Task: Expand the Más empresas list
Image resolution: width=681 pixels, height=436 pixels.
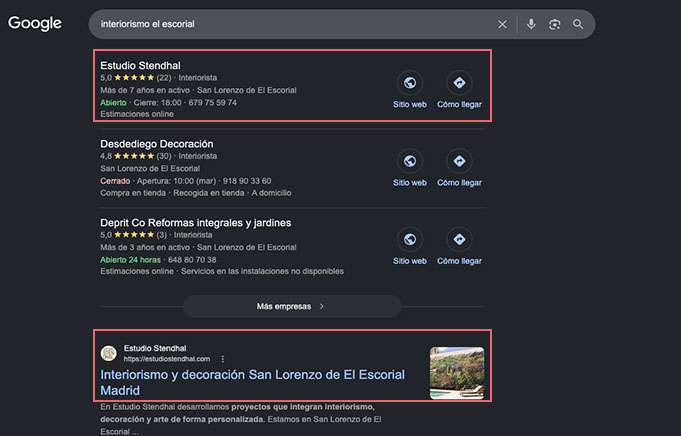Action: pos(292,307)
